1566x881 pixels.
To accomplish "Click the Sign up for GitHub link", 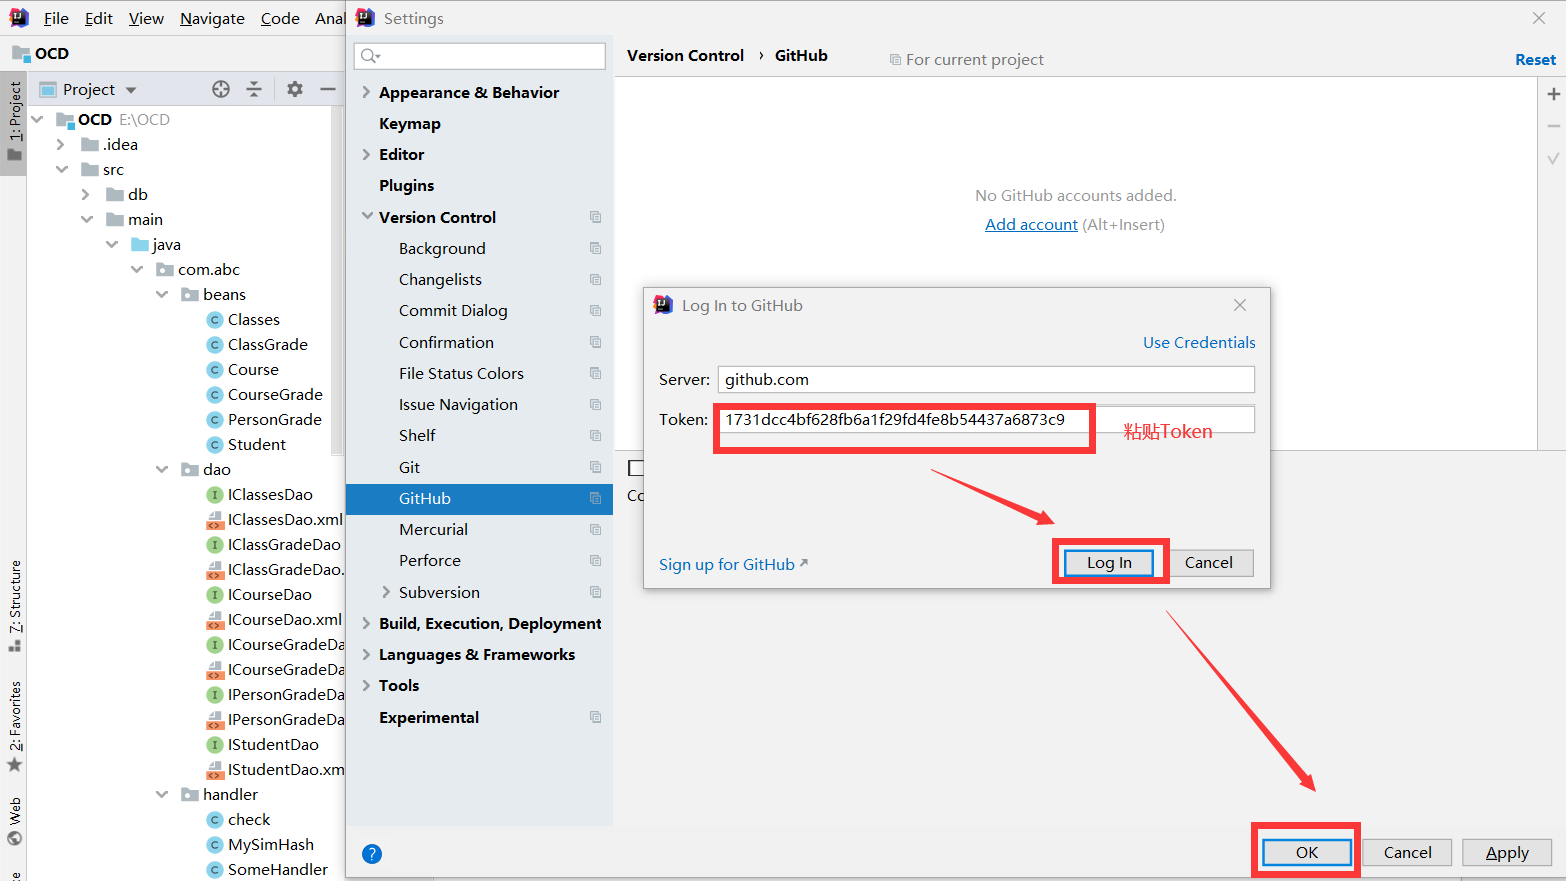I will (726, 563).
